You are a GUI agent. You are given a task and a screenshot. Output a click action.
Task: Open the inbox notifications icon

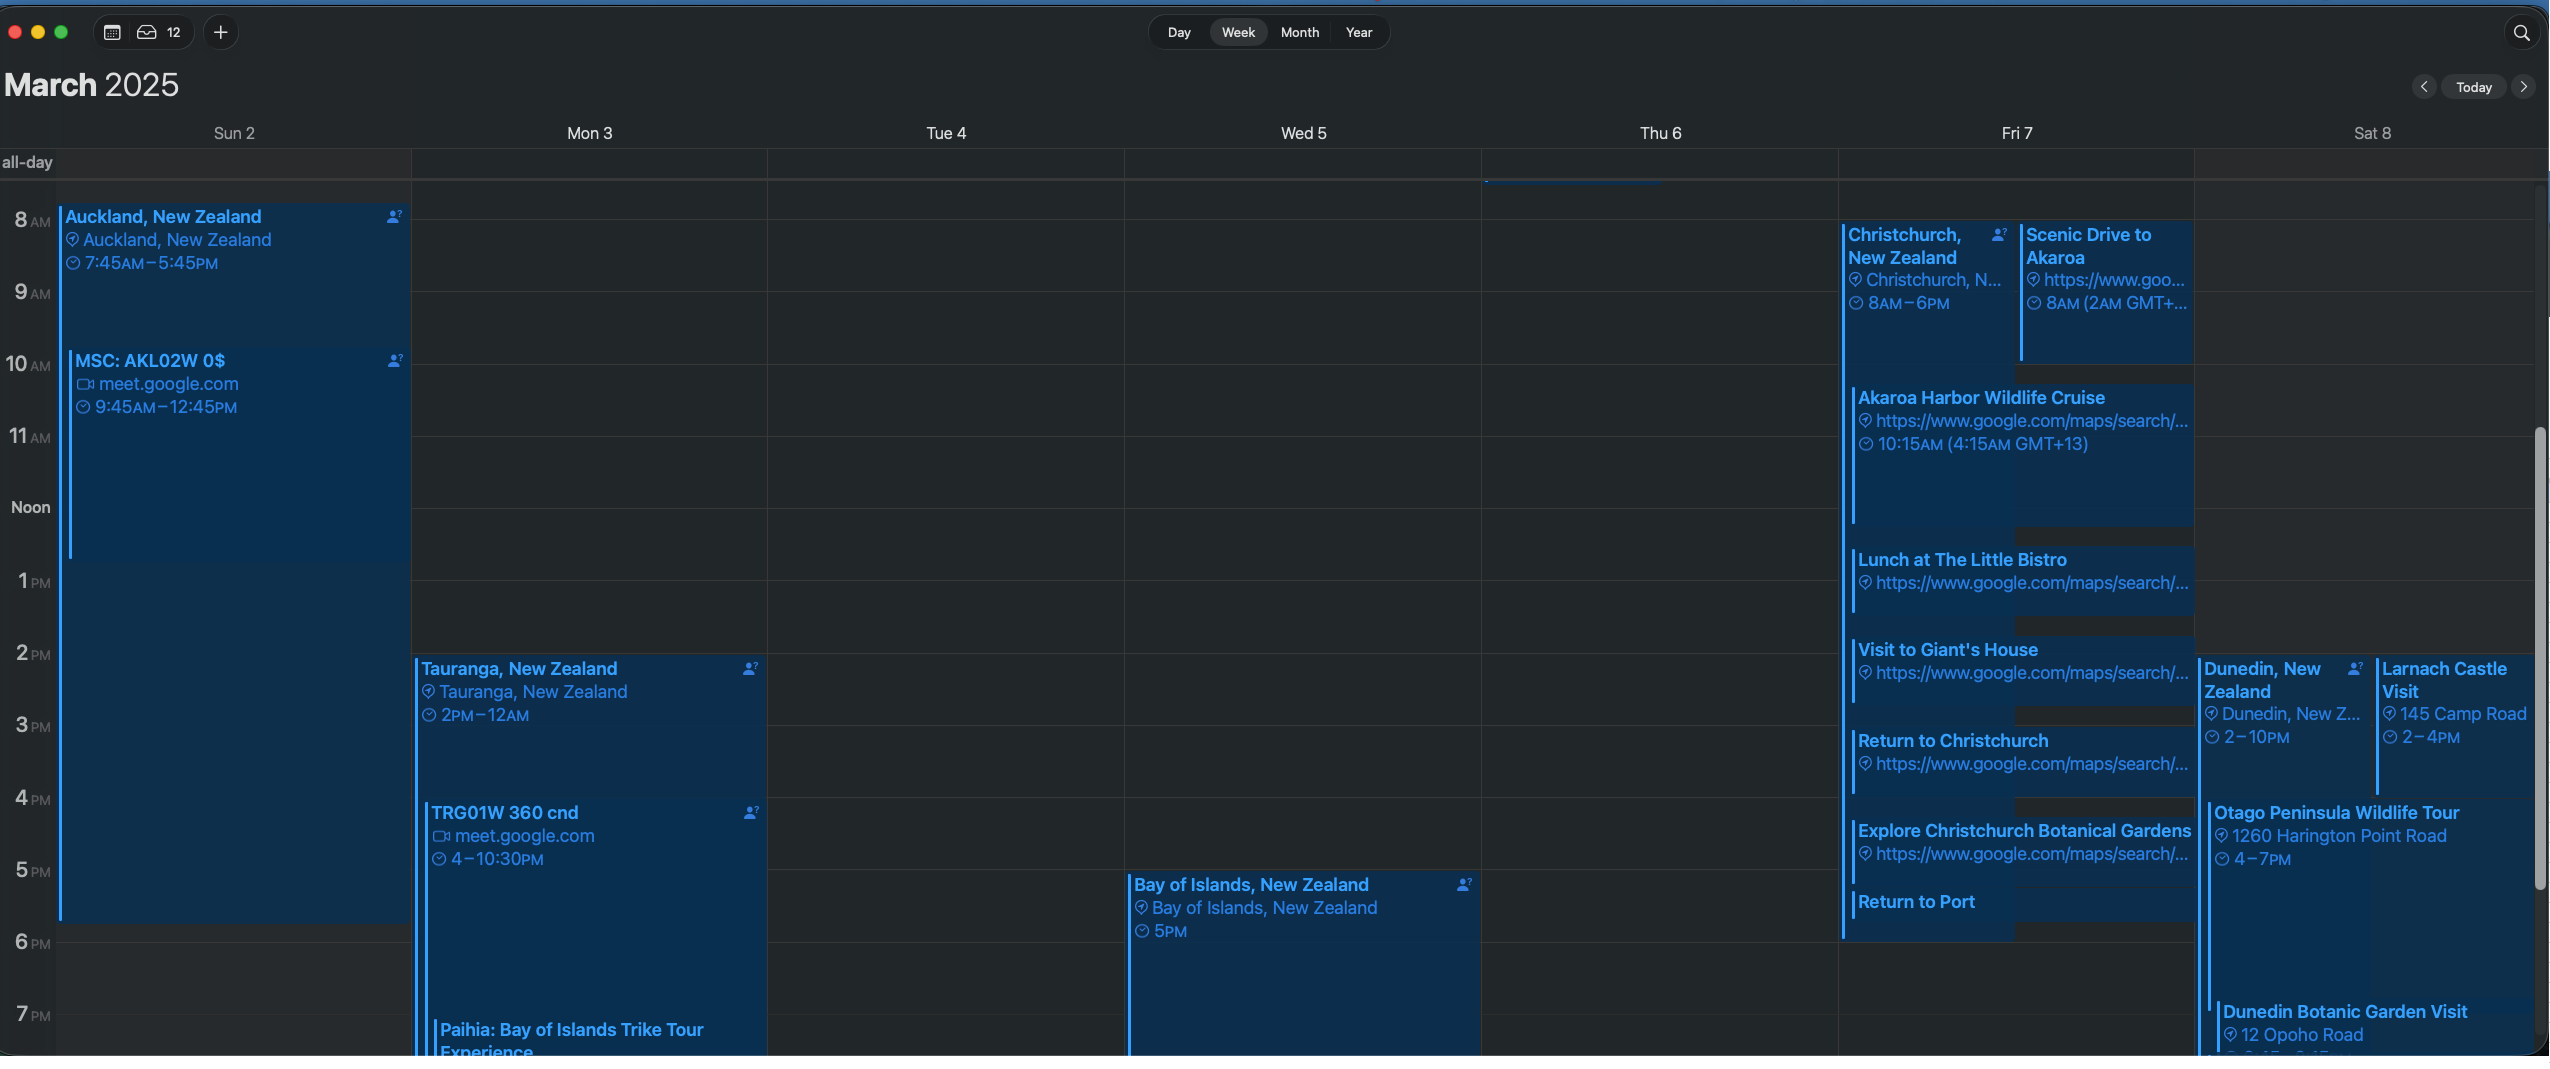pyautogui.click(x=147, y=33)
